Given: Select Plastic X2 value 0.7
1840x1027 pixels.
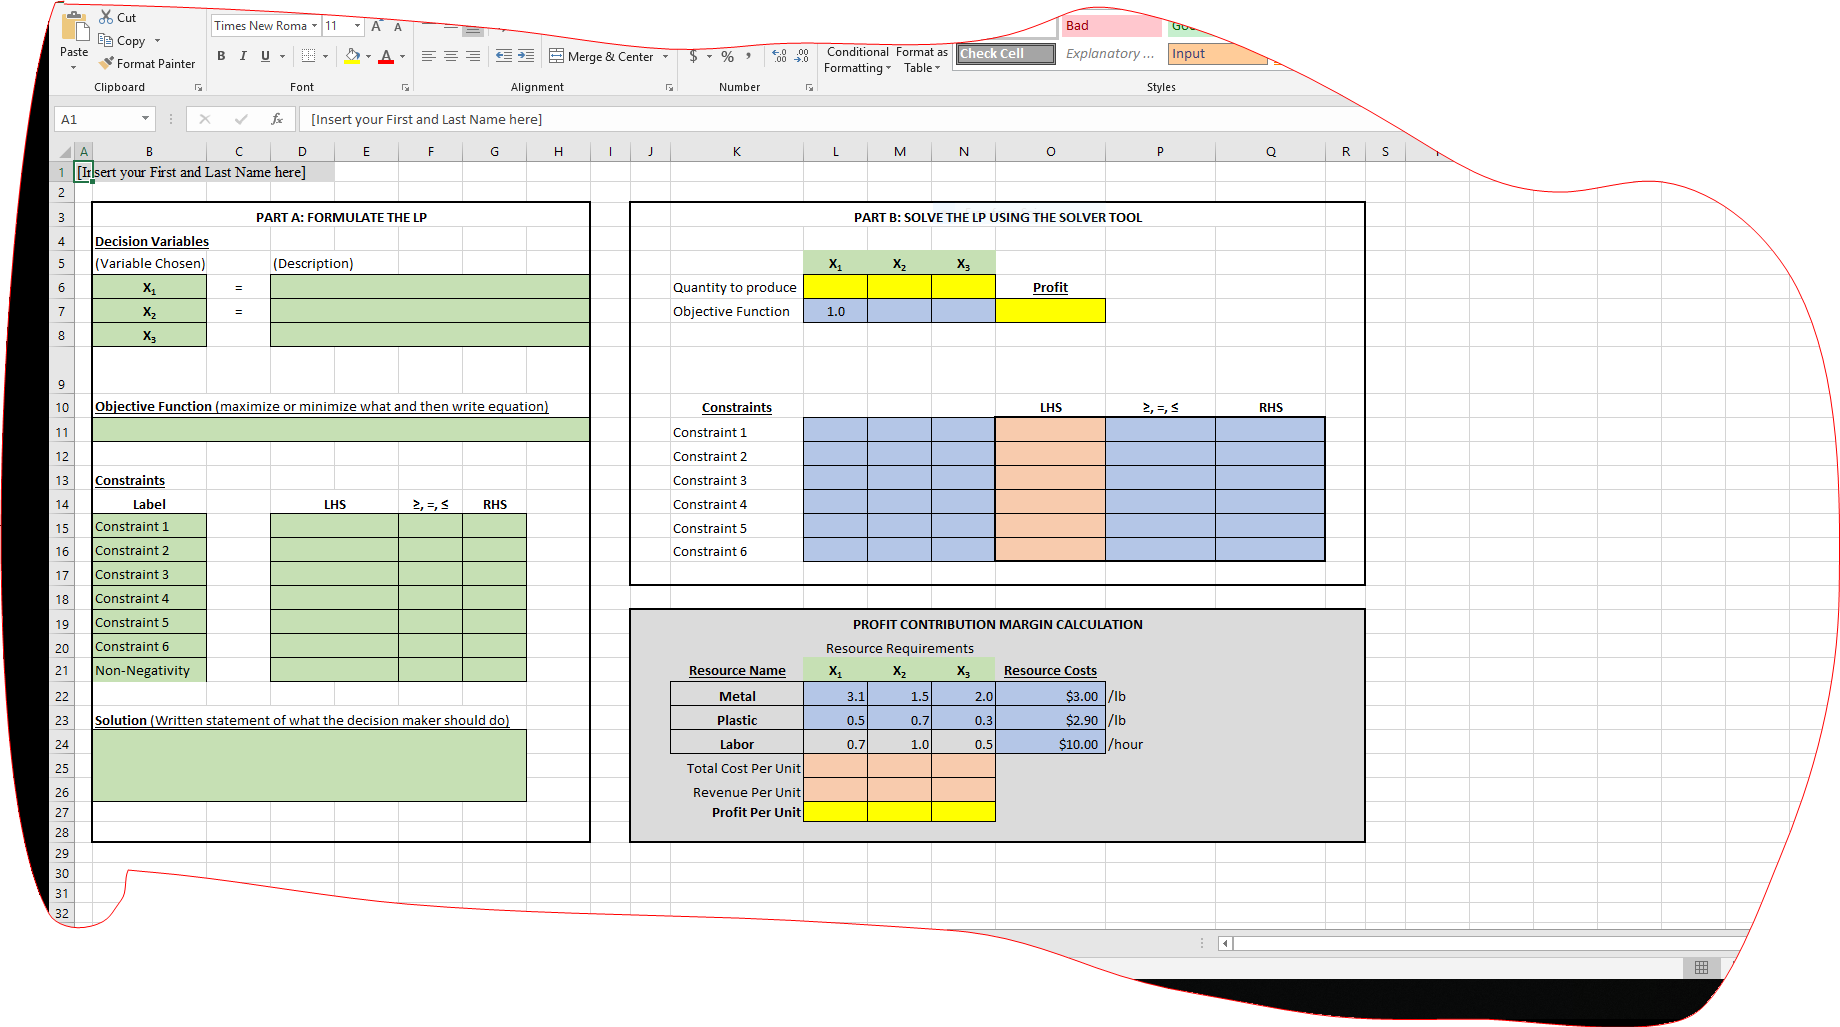Looking at the screenshot, I should (x=899, y=720).
